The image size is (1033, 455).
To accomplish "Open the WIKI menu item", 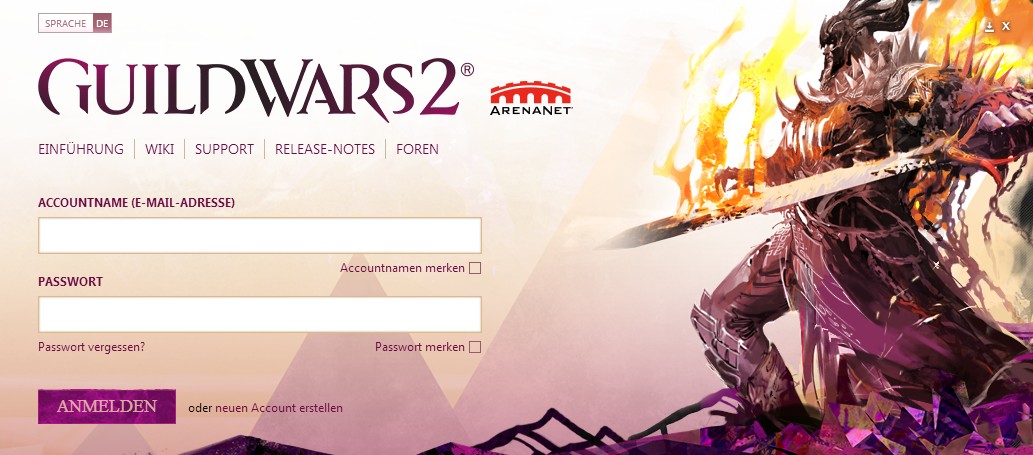I will click(160, 149).
